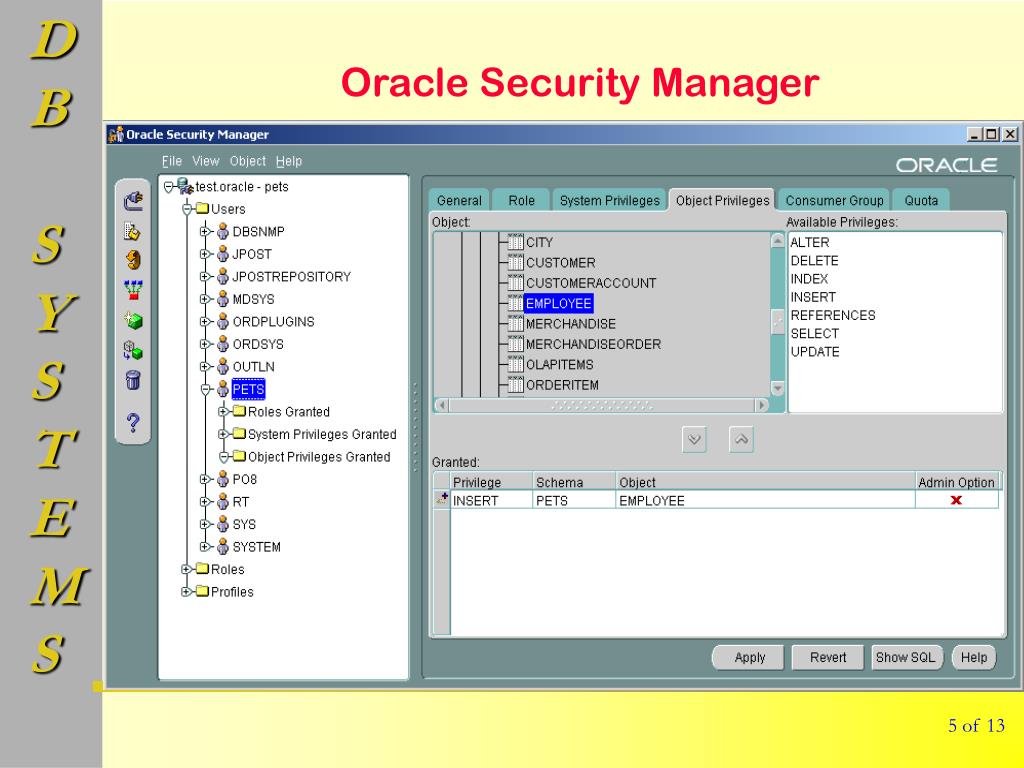The height and width of the screenshot is (768, 1024).
Task: Expand the ORDPLUGINS user node
Action: tap(204, 321)
